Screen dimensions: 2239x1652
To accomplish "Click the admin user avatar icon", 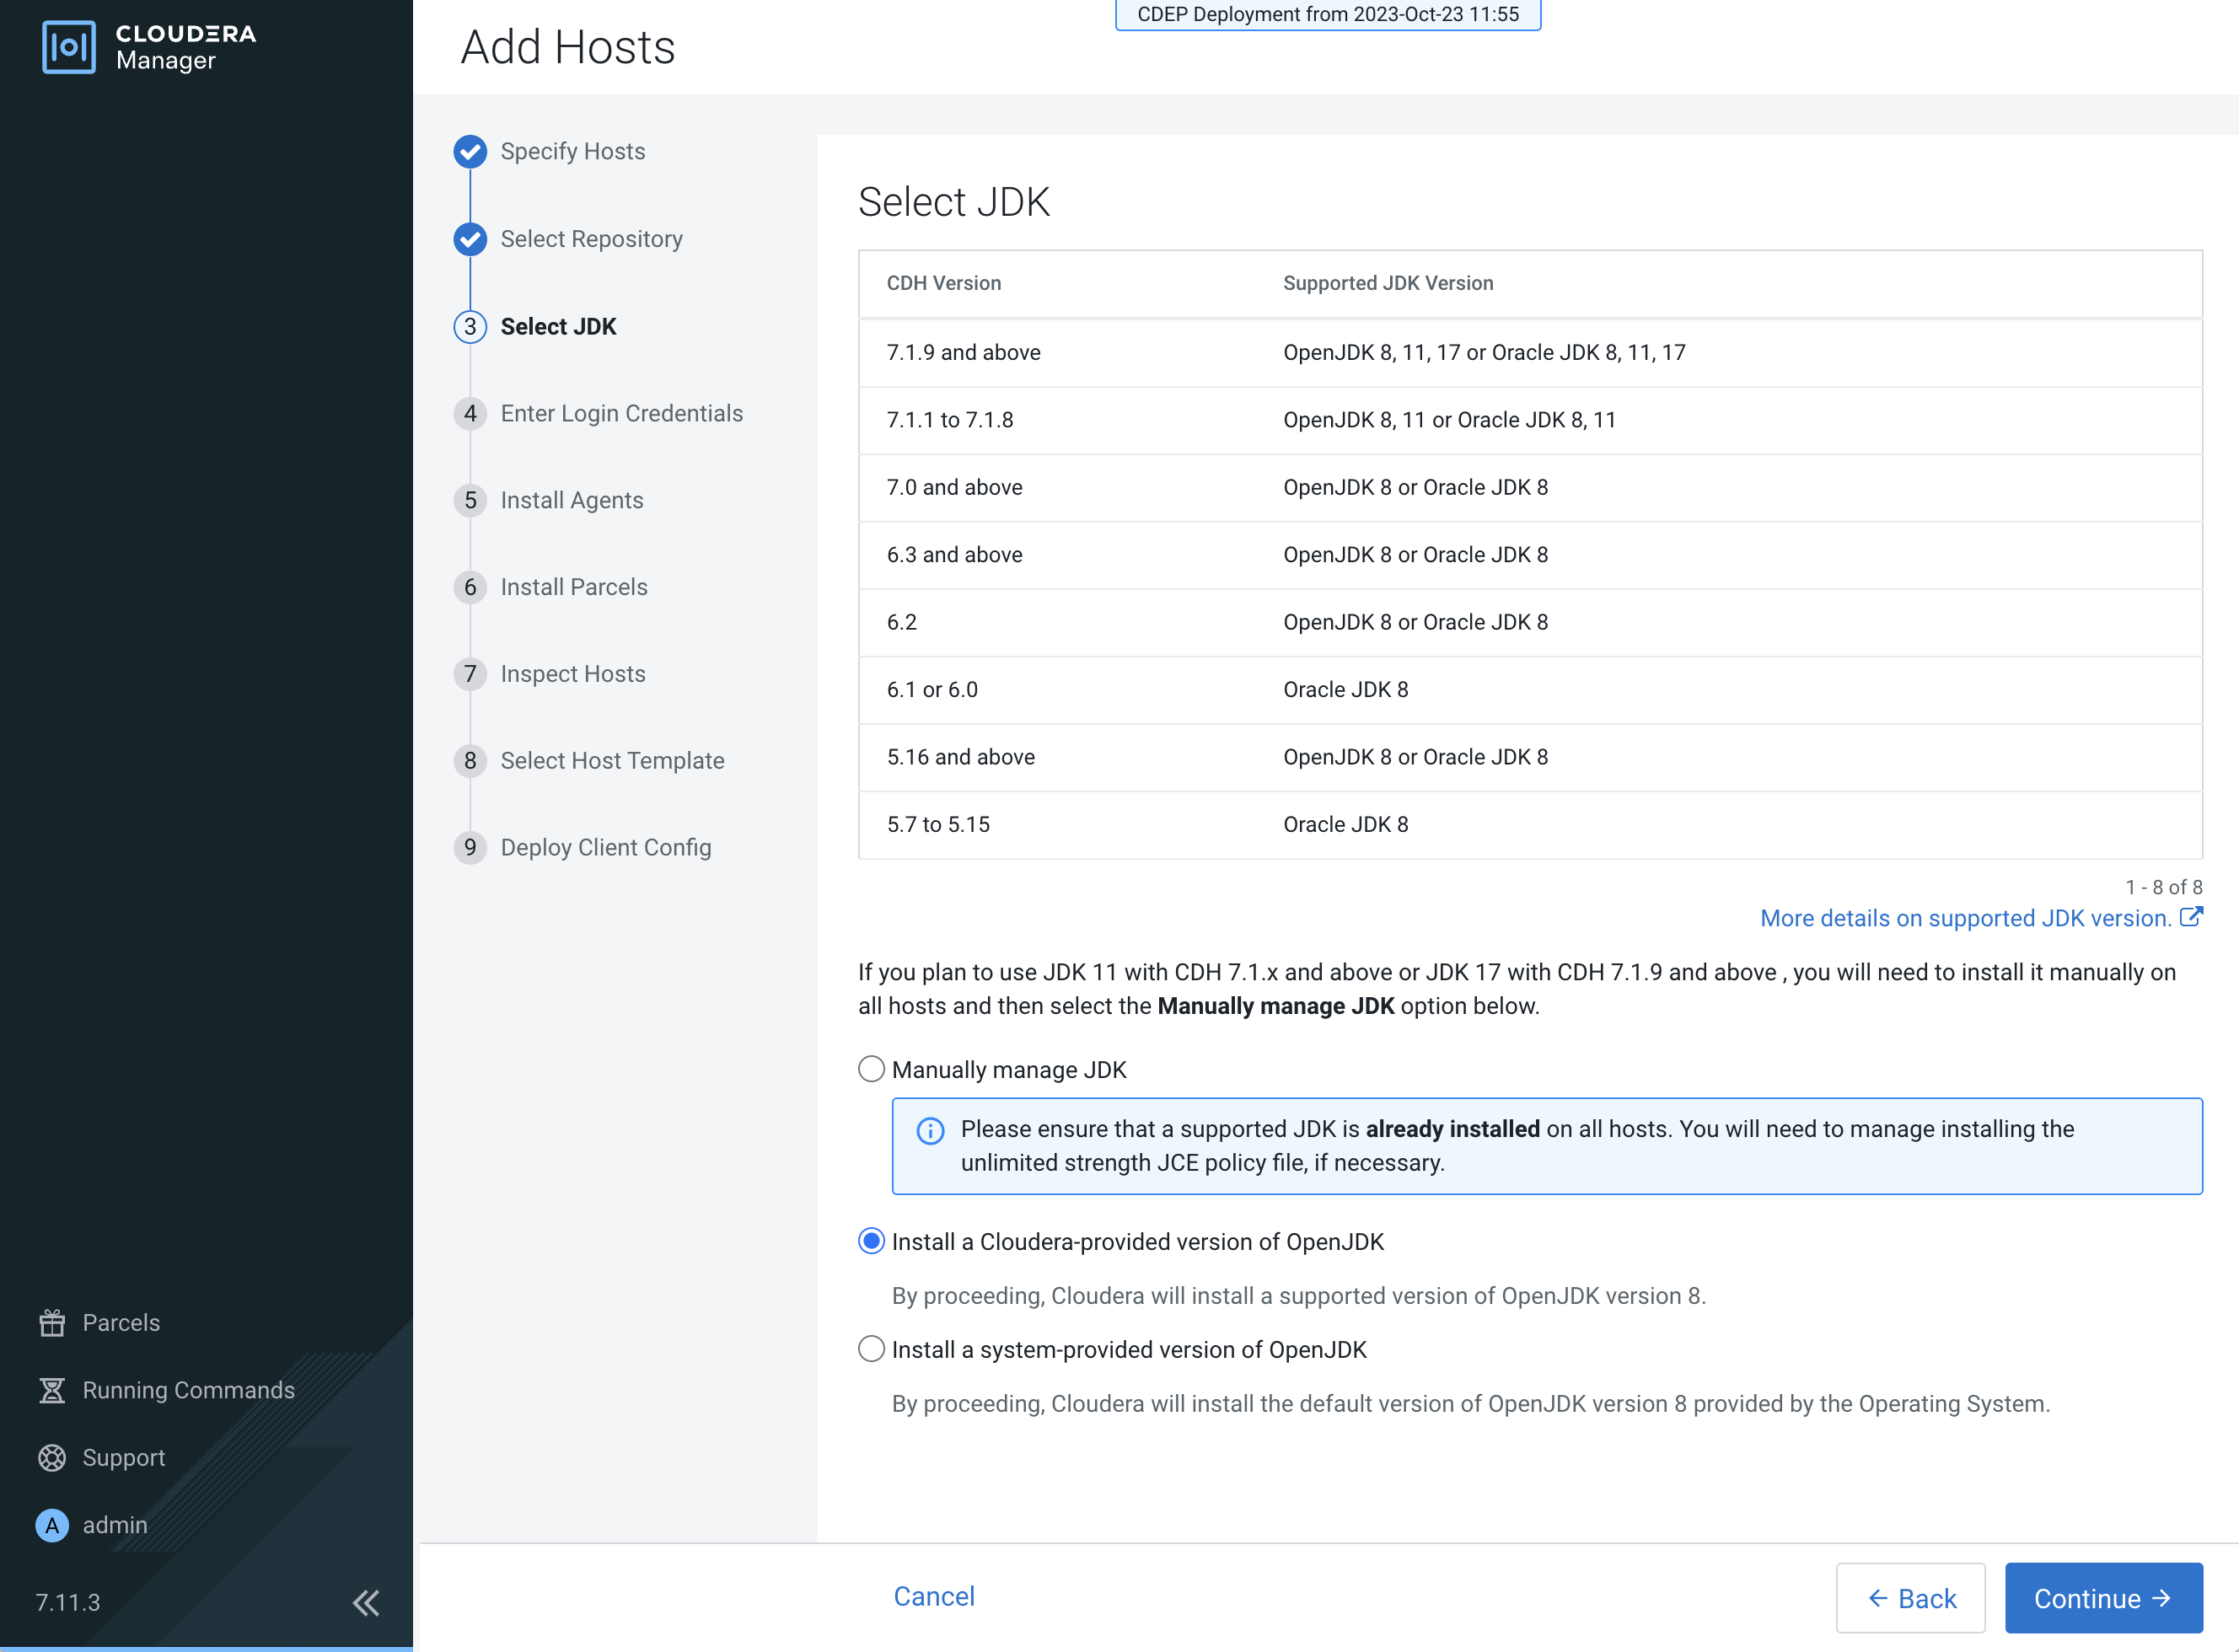I will pos(52,1525).
